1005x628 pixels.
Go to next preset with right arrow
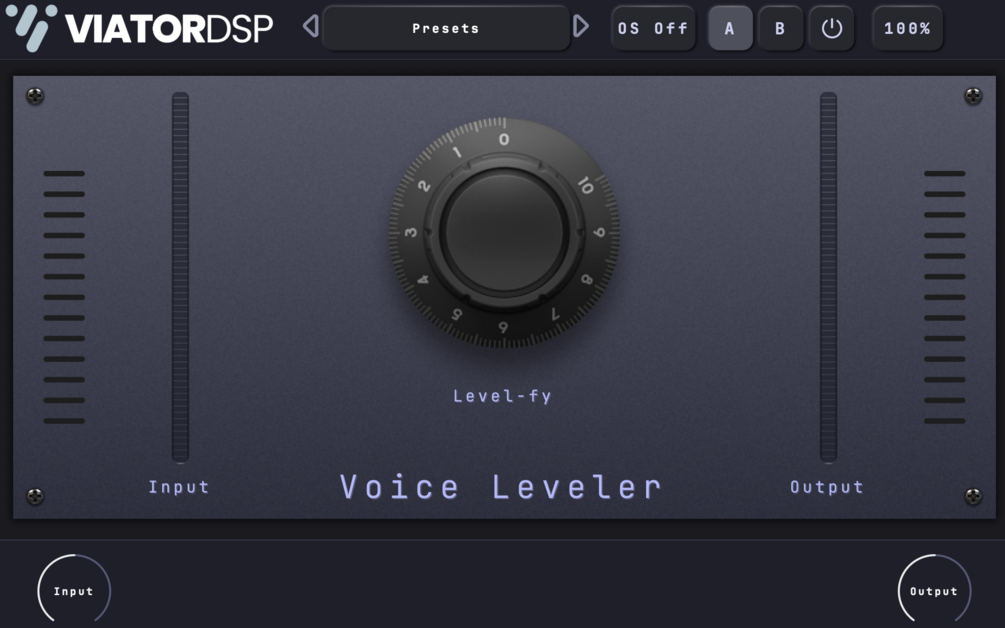(x=581, y=27)
